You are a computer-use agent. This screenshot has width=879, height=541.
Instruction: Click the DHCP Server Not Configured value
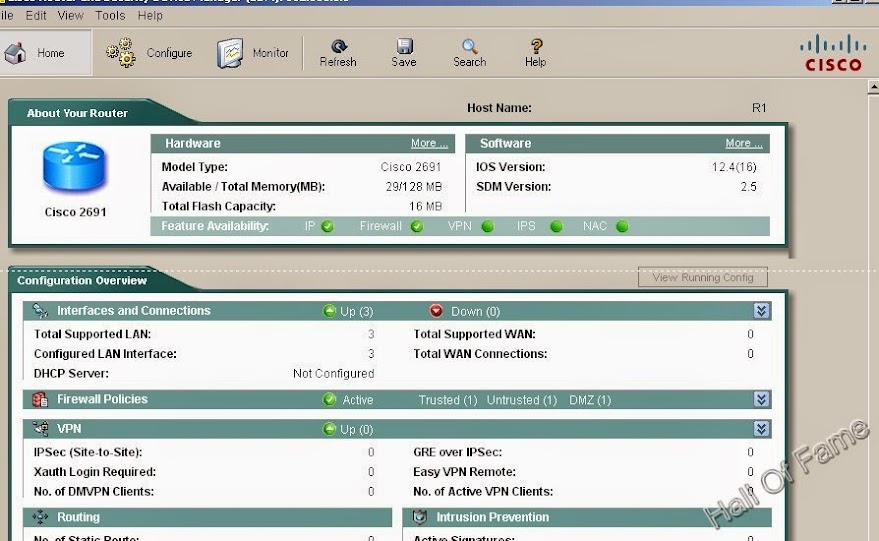(x=333, y=373)
